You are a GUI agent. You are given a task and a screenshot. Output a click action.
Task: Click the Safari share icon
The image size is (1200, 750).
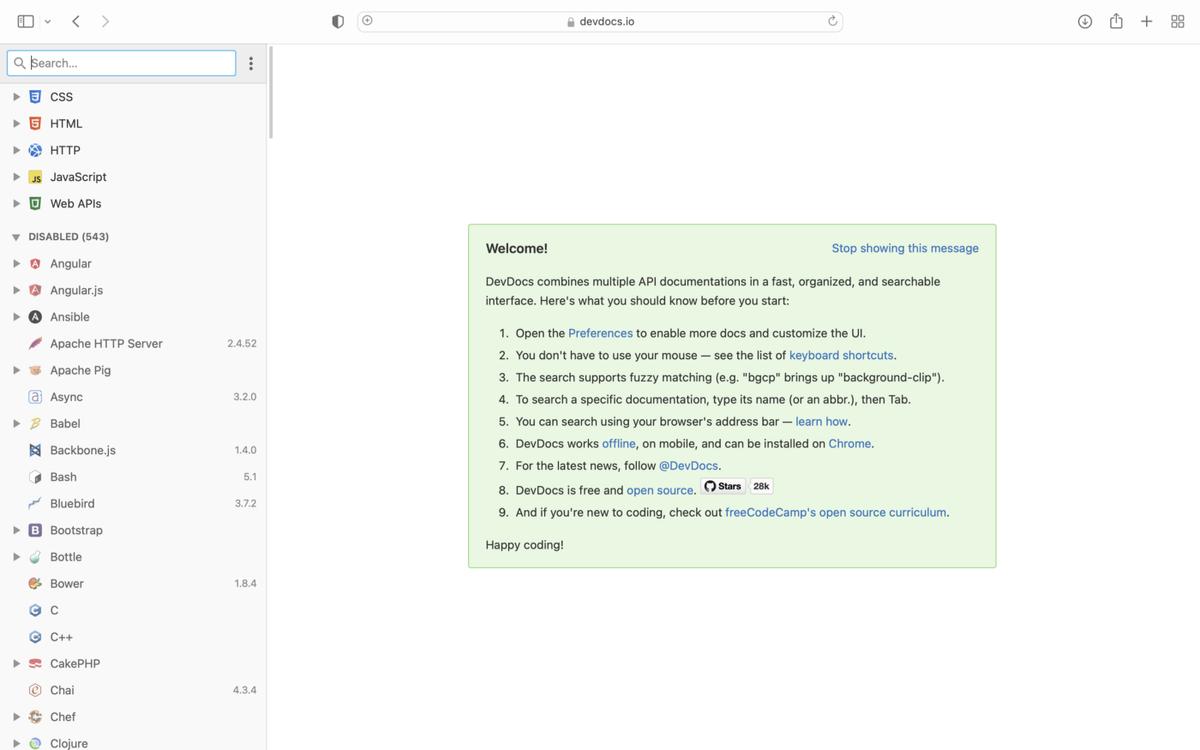(x=1116, y=21)
